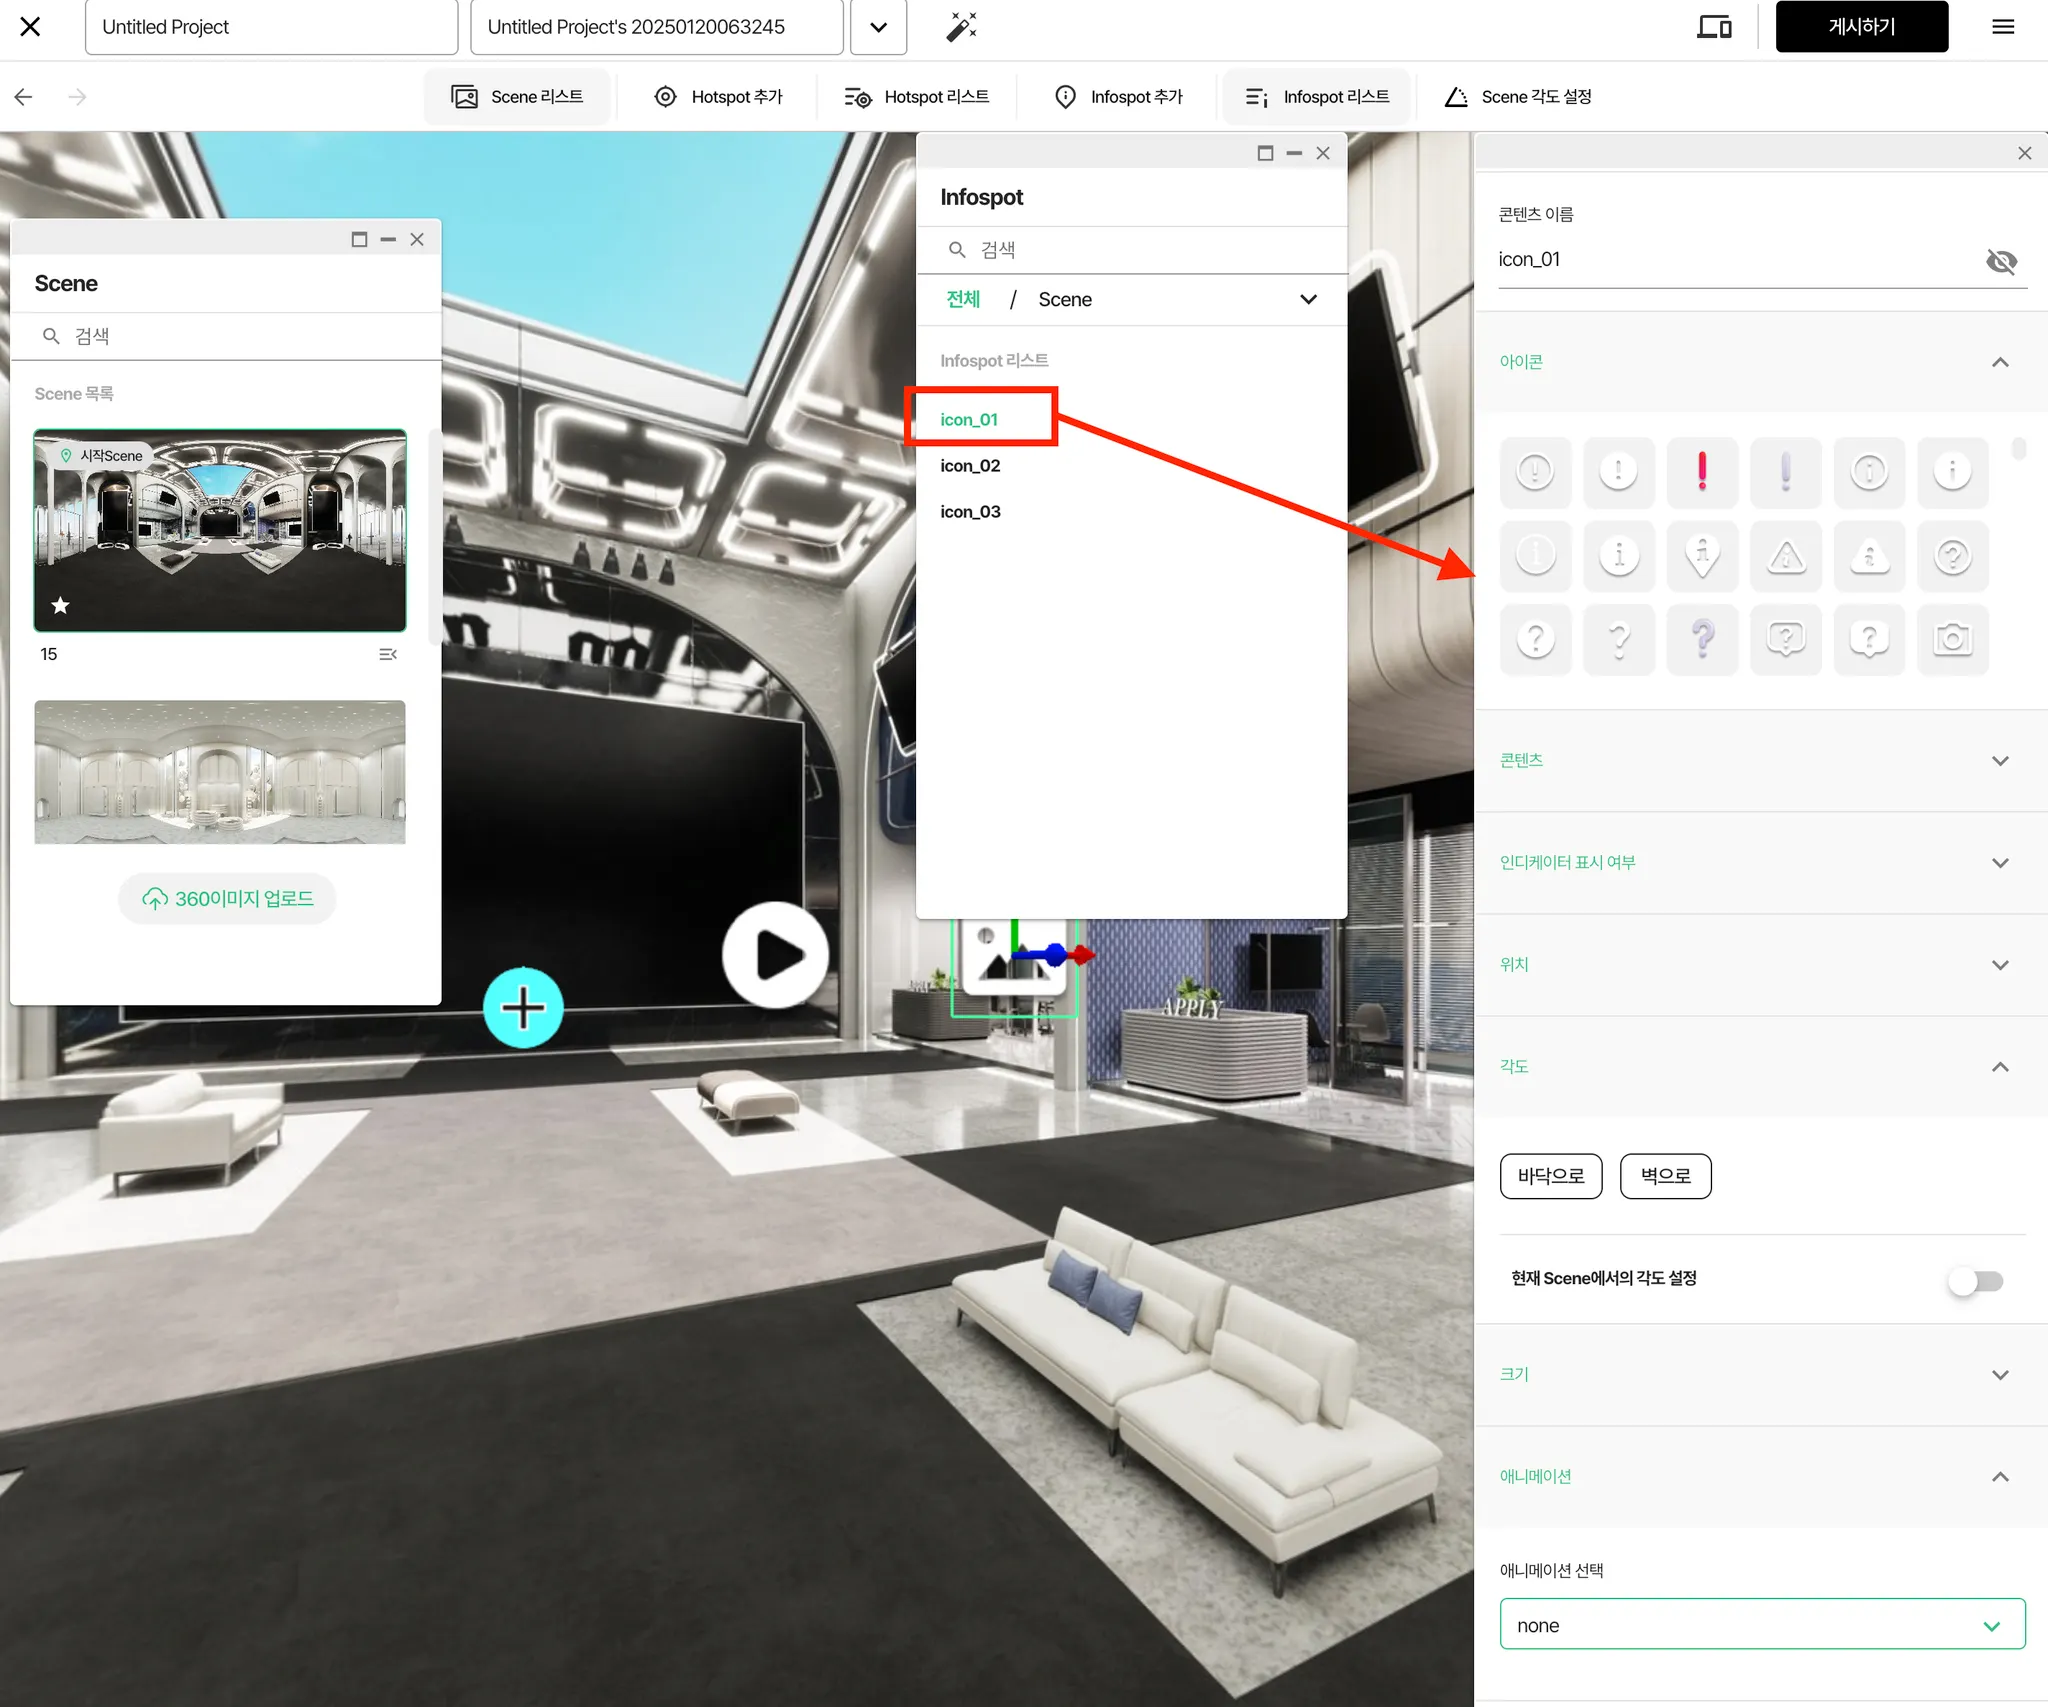Viewport: 2048px width, 1707px height.
Task: Click Infospot 추가 in toolbar
Action: [1118, 97]
